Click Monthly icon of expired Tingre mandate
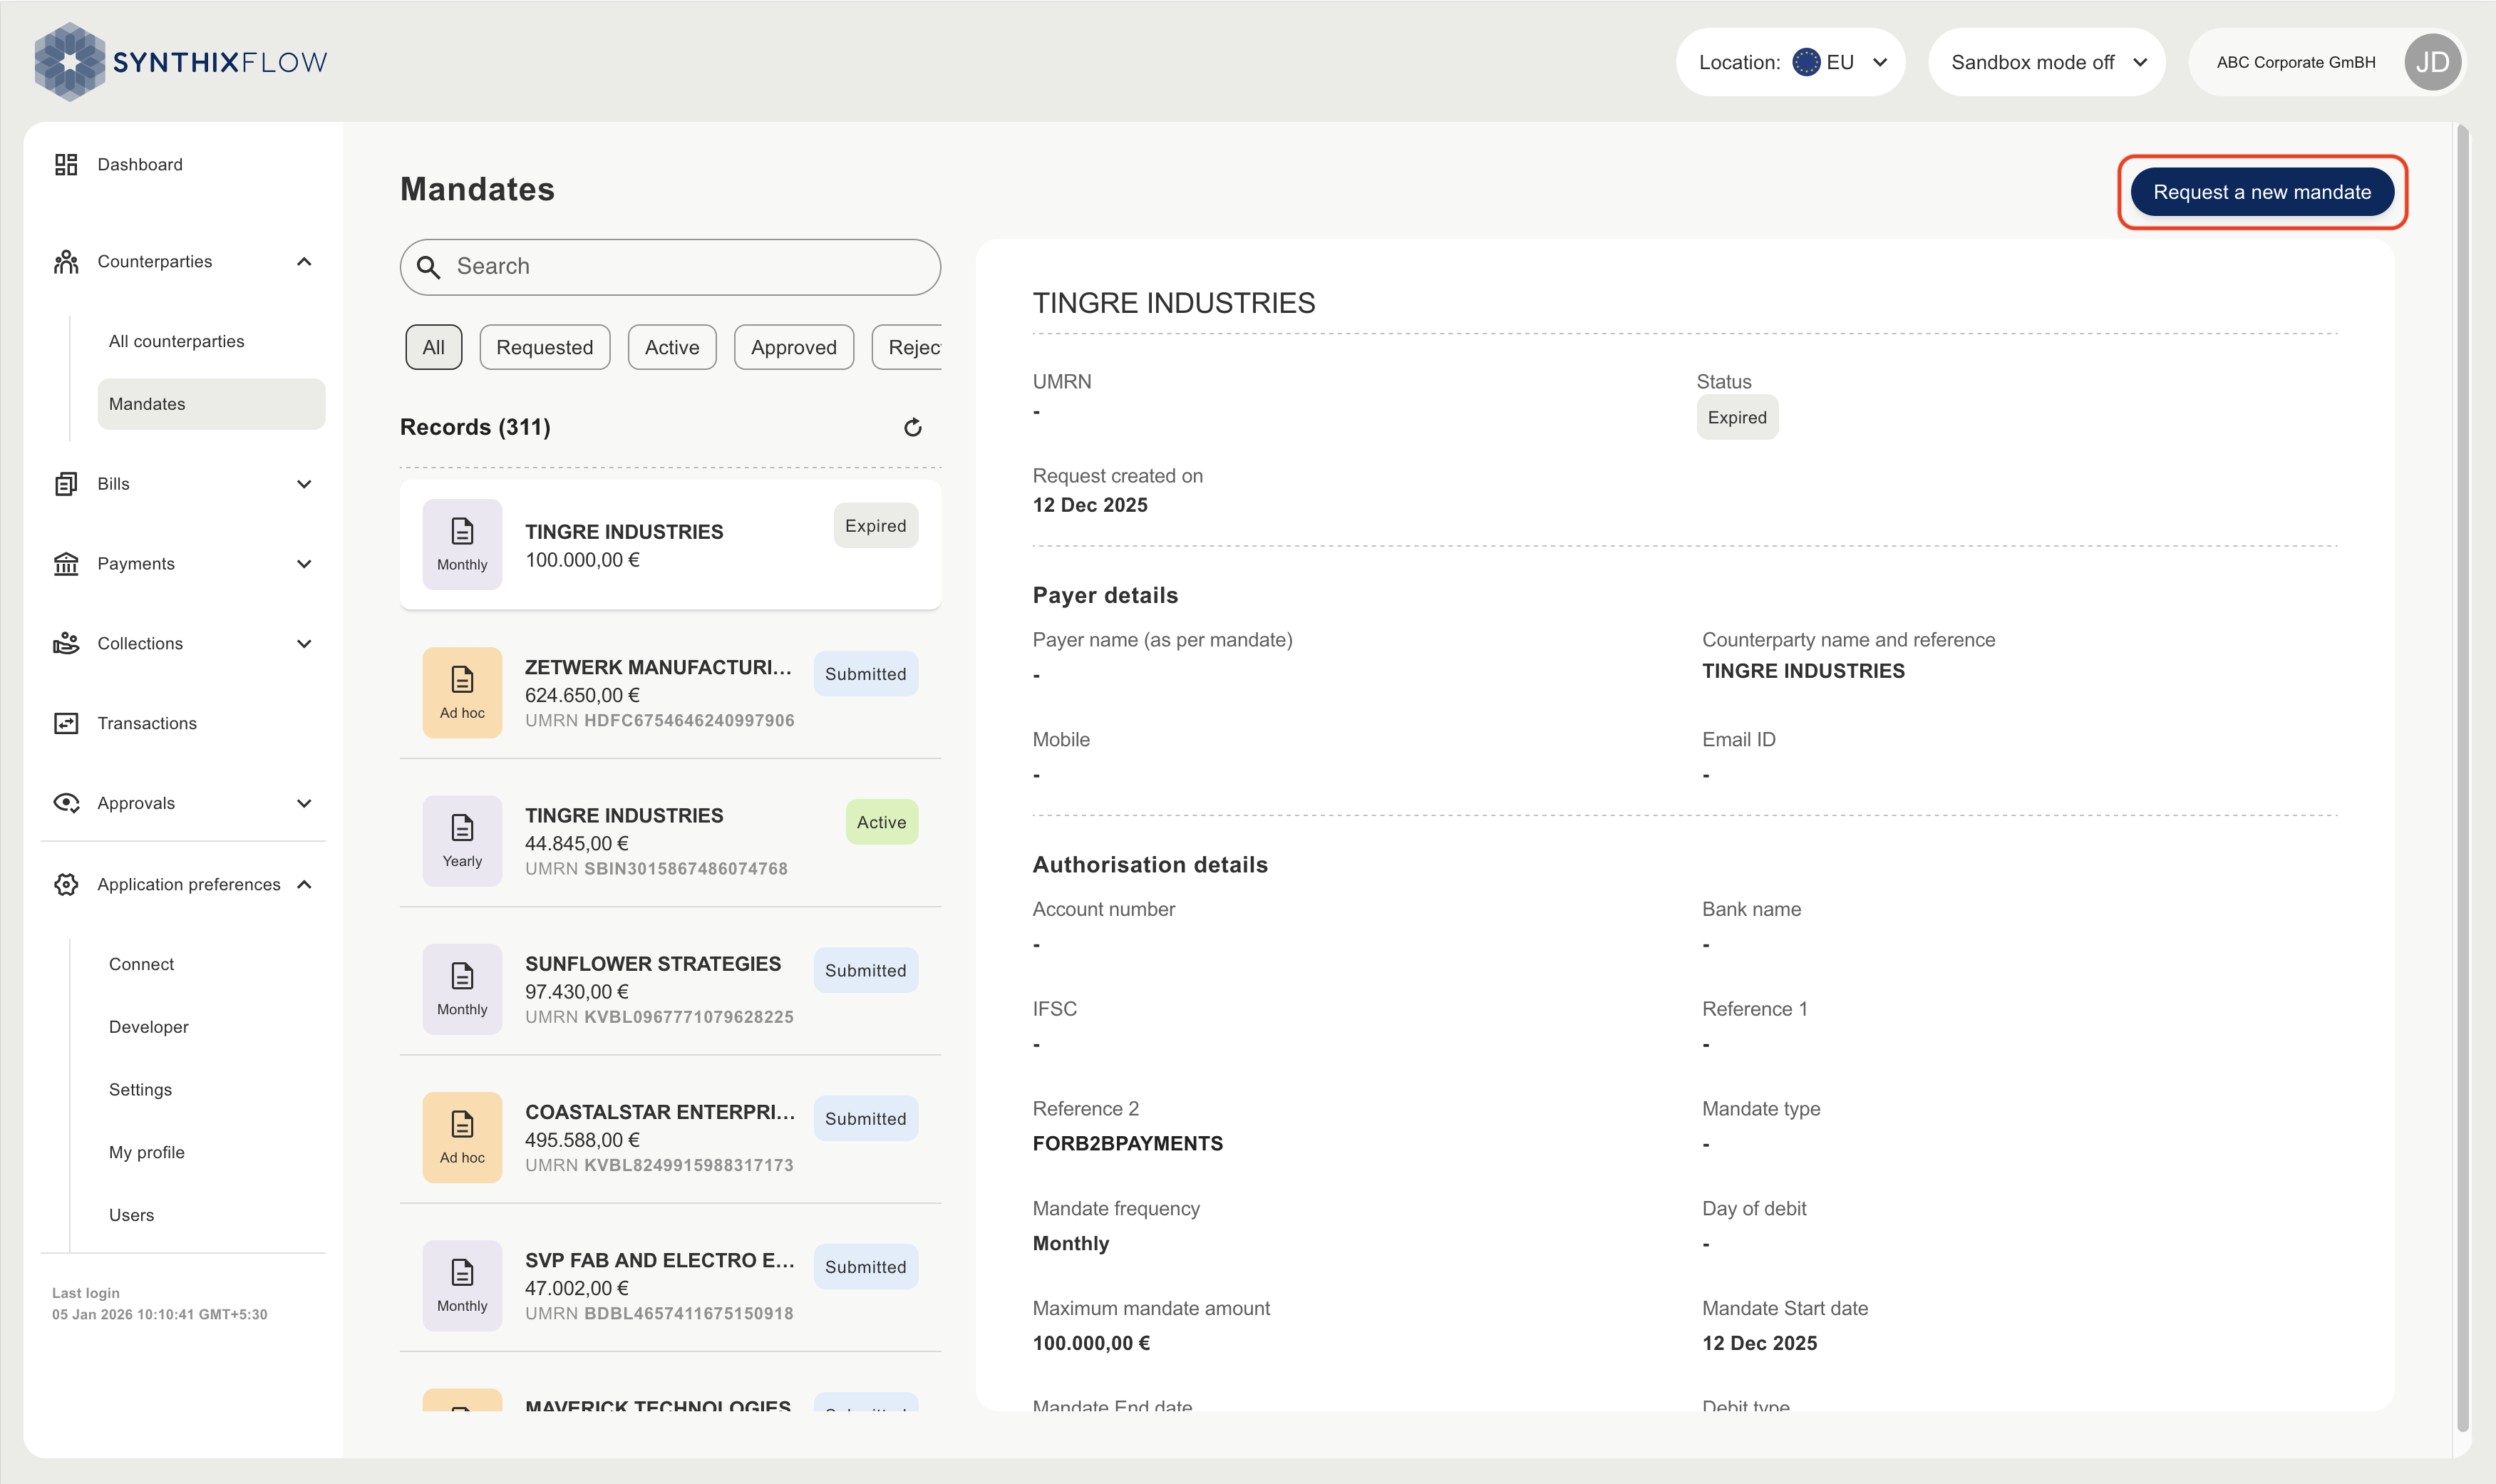Screen dimensions: 2496x1484 point(462,544)
